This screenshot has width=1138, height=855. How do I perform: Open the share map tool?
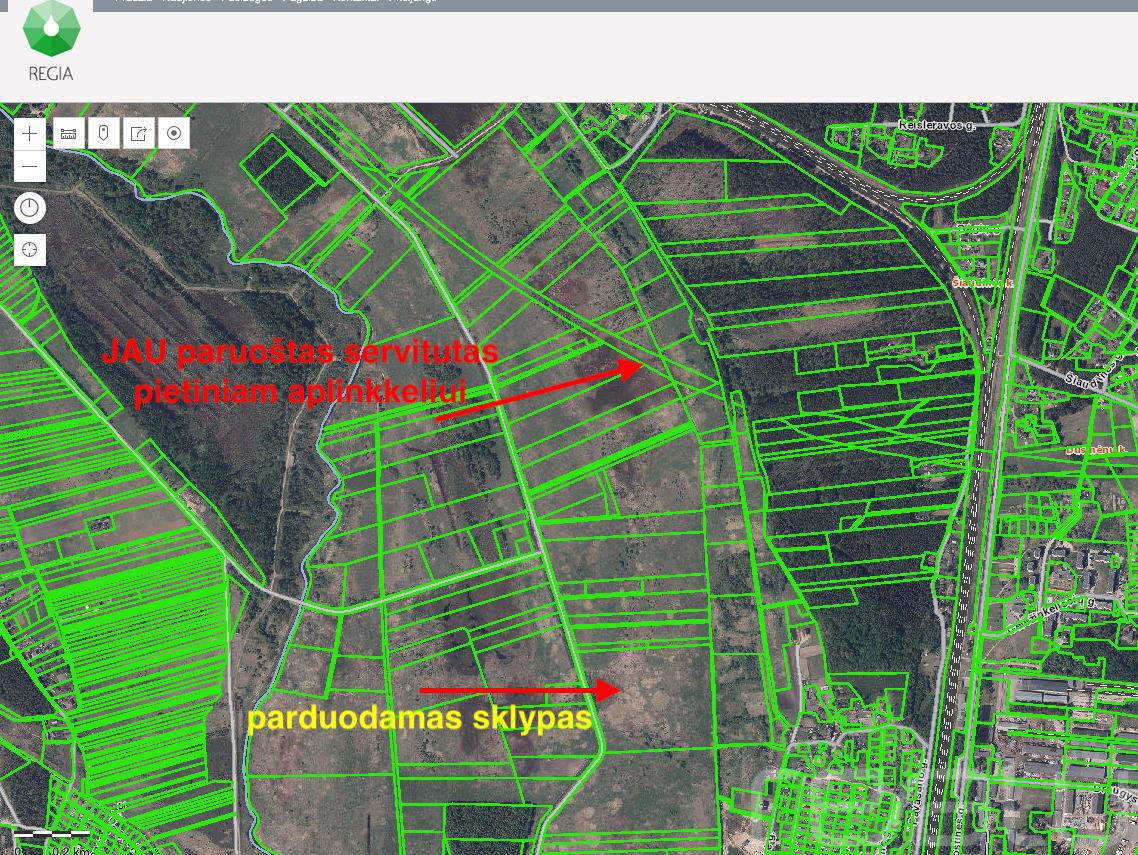pyautogui.click(x=138, y=134)
